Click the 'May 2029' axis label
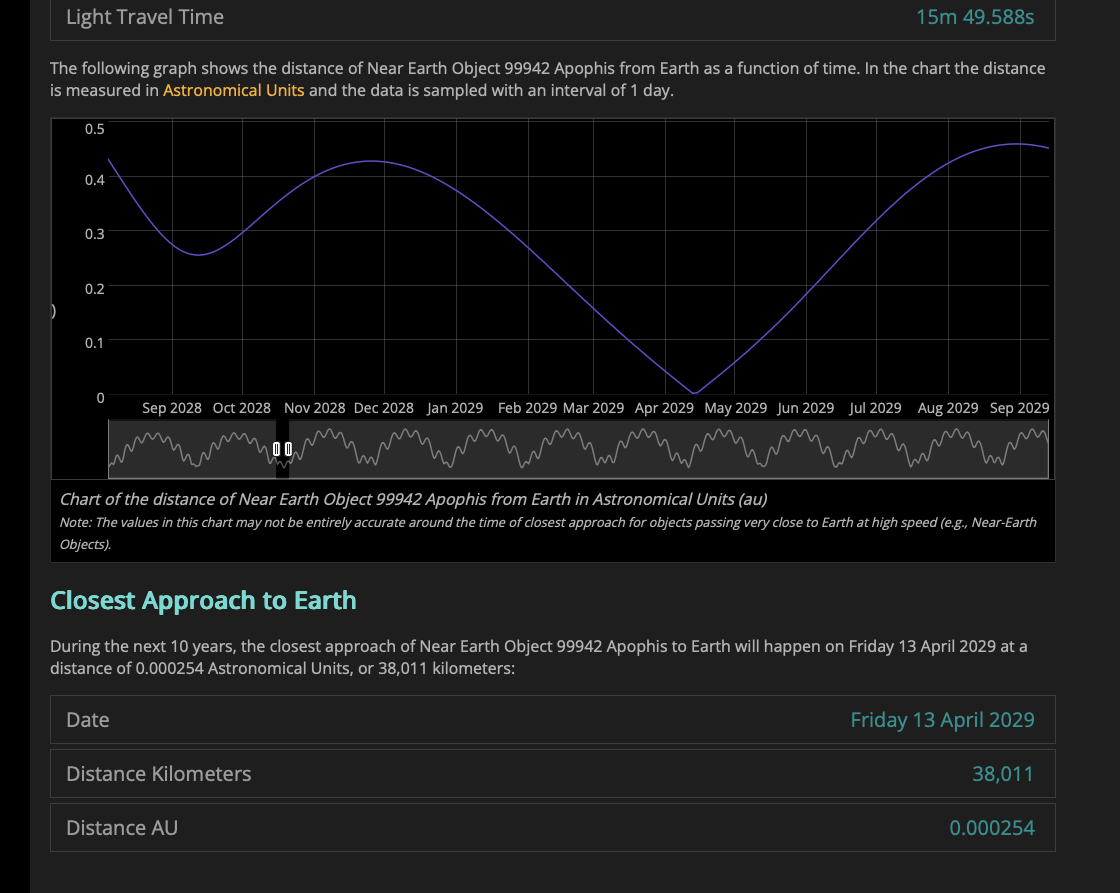The image size is (1120, 893). point(736,408)
